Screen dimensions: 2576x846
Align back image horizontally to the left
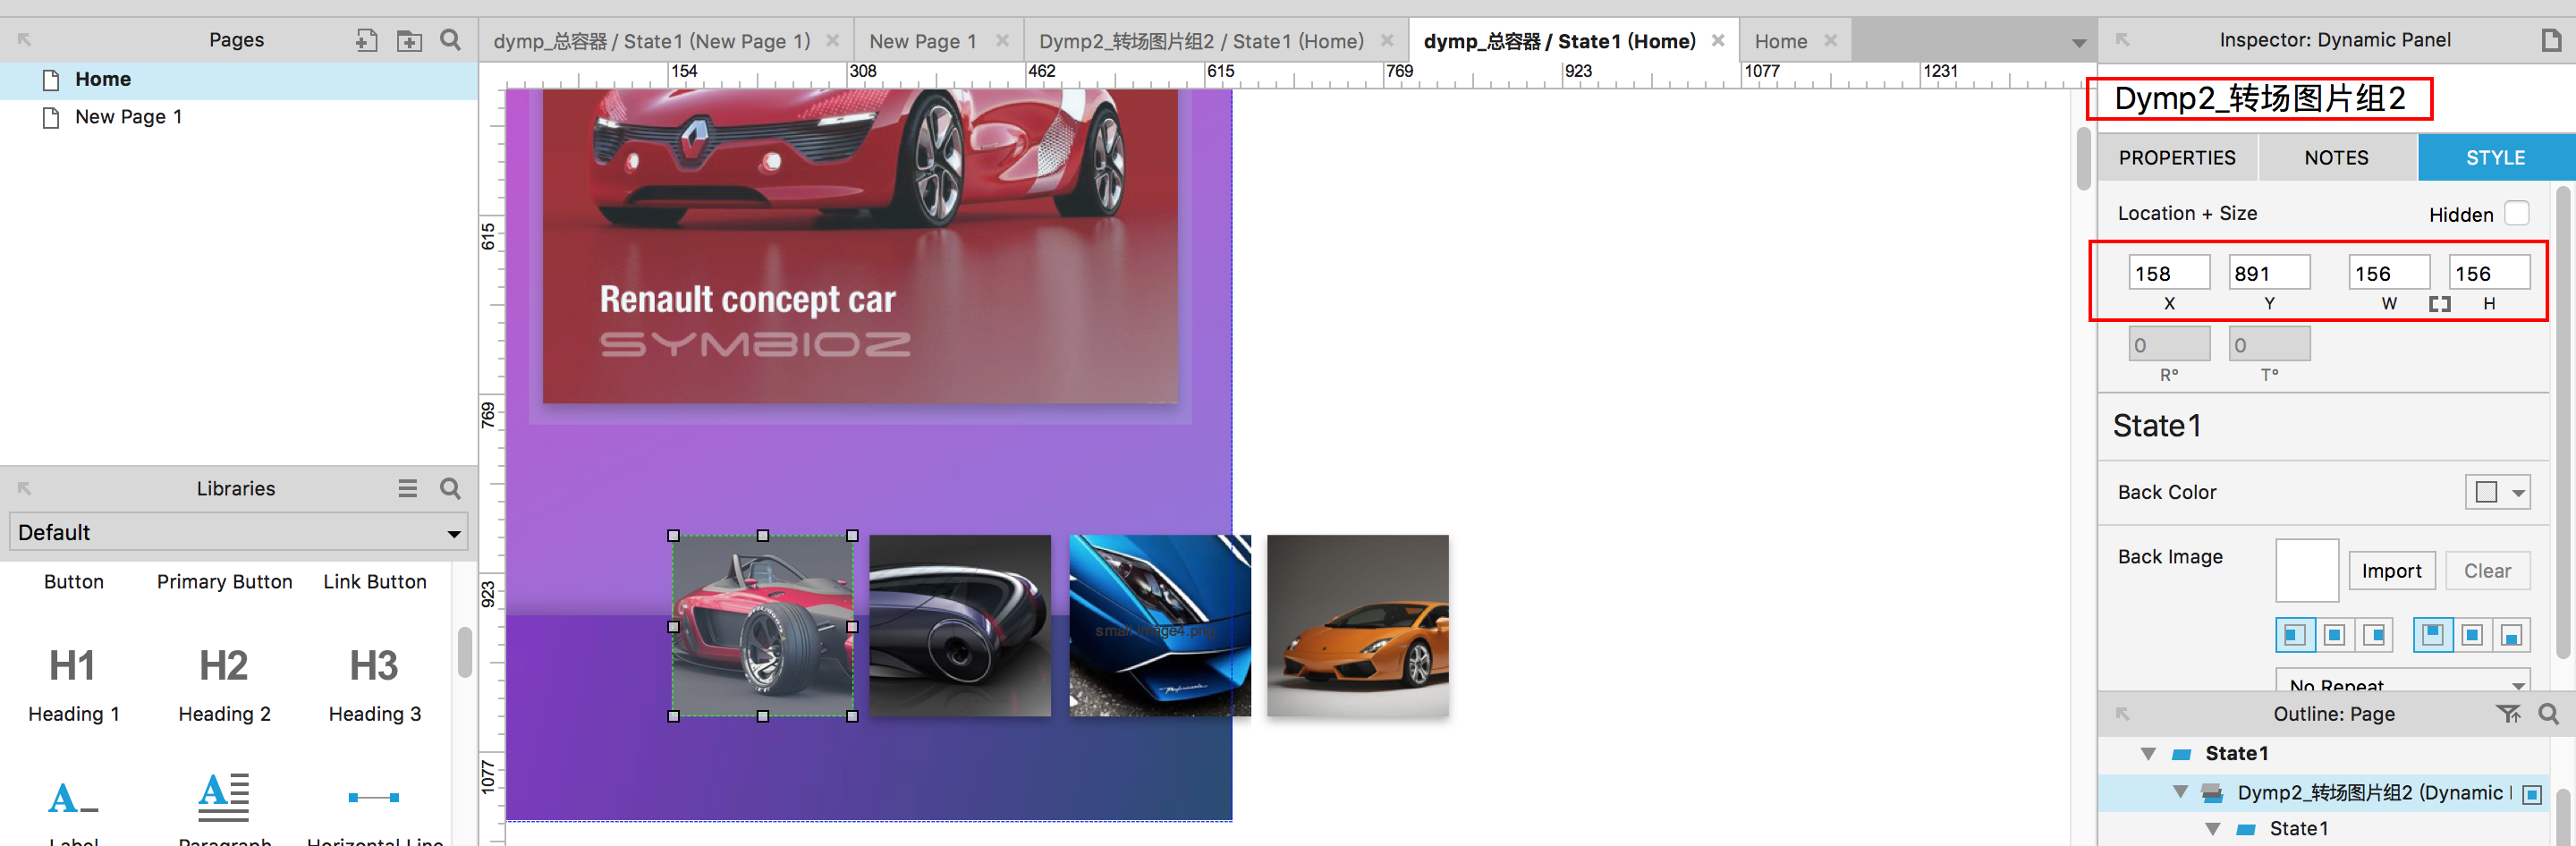coord(2295,635)
